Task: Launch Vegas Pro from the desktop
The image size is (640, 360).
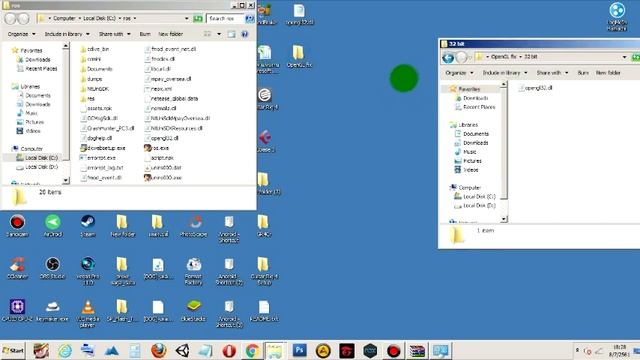Action: pyautogui.click(x=88, y=271)
